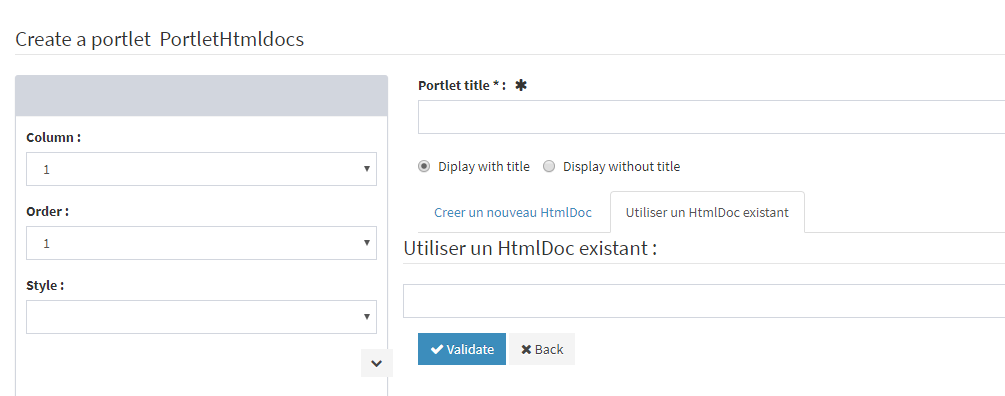Viewport: 1005px width, 396px height.
Task: Click the chevron-down icon below Style
Action: tap(377, 363)
